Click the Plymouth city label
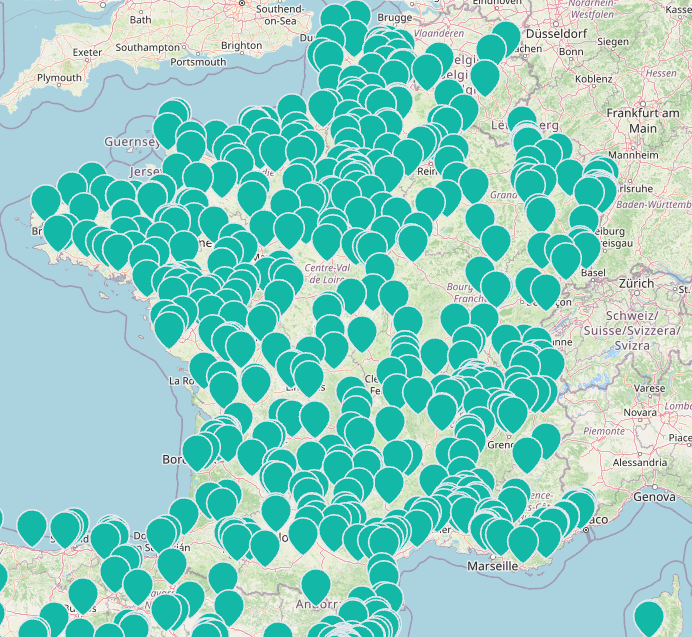Viewport: 692px width, 637px height. [x=60, y=78]
